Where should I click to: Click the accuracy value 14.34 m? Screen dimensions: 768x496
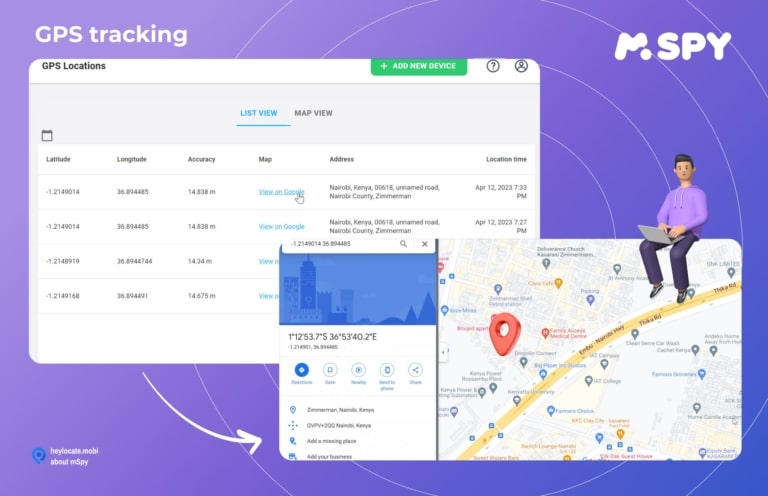coord(200,261)
